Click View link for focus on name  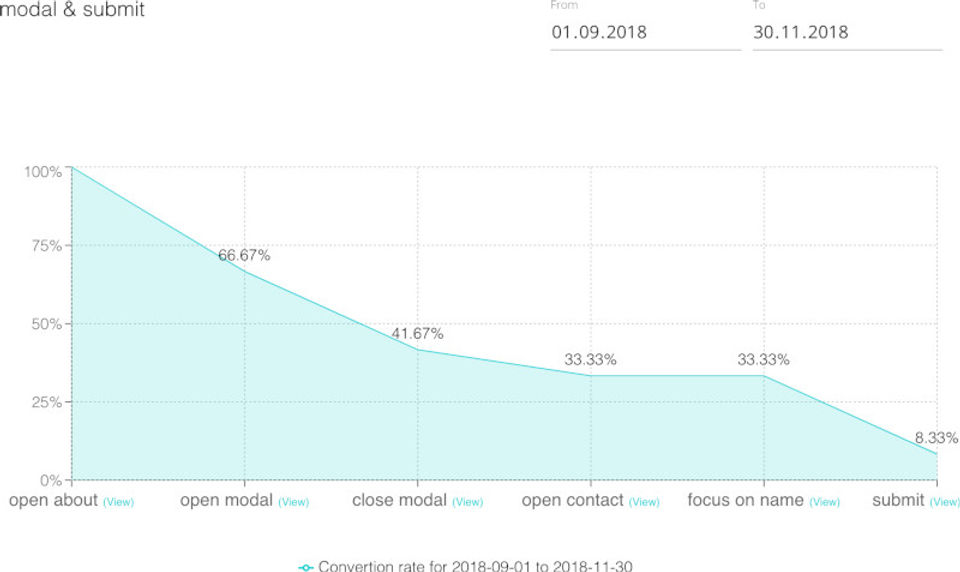pos(824,502)
